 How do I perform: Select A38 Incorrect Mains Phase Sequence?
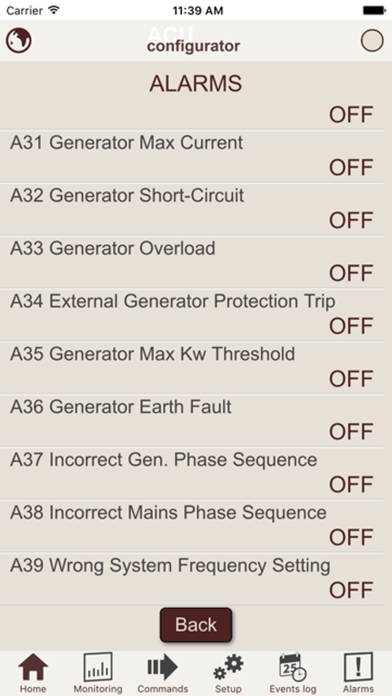(191, 526)
